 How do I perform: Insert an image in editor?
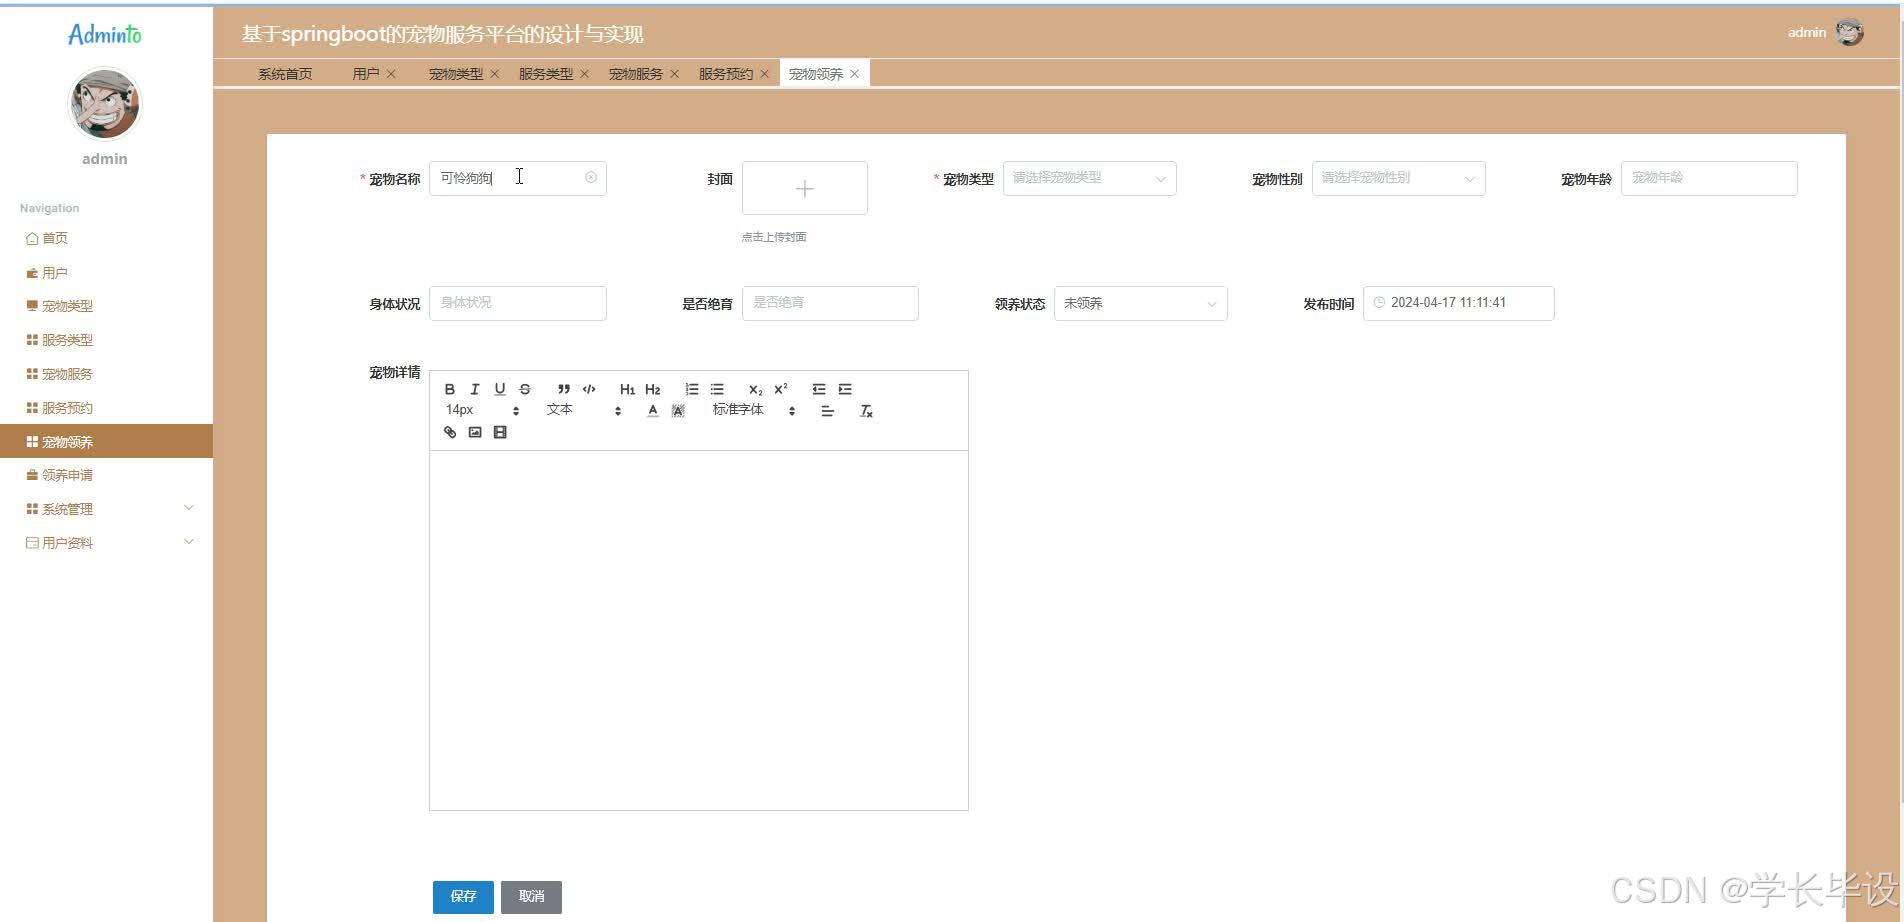[475, 432]
